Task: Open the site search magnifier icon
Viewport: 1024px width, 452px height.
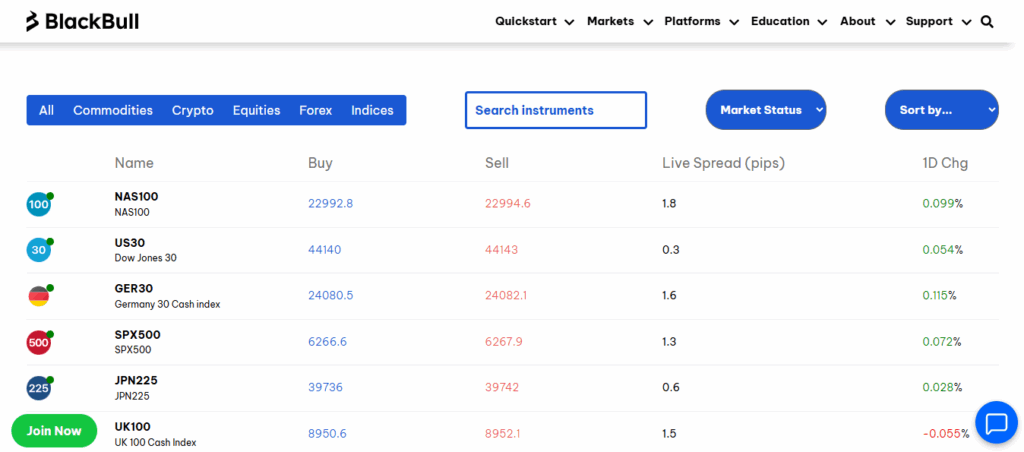Action: coord(987,22)
